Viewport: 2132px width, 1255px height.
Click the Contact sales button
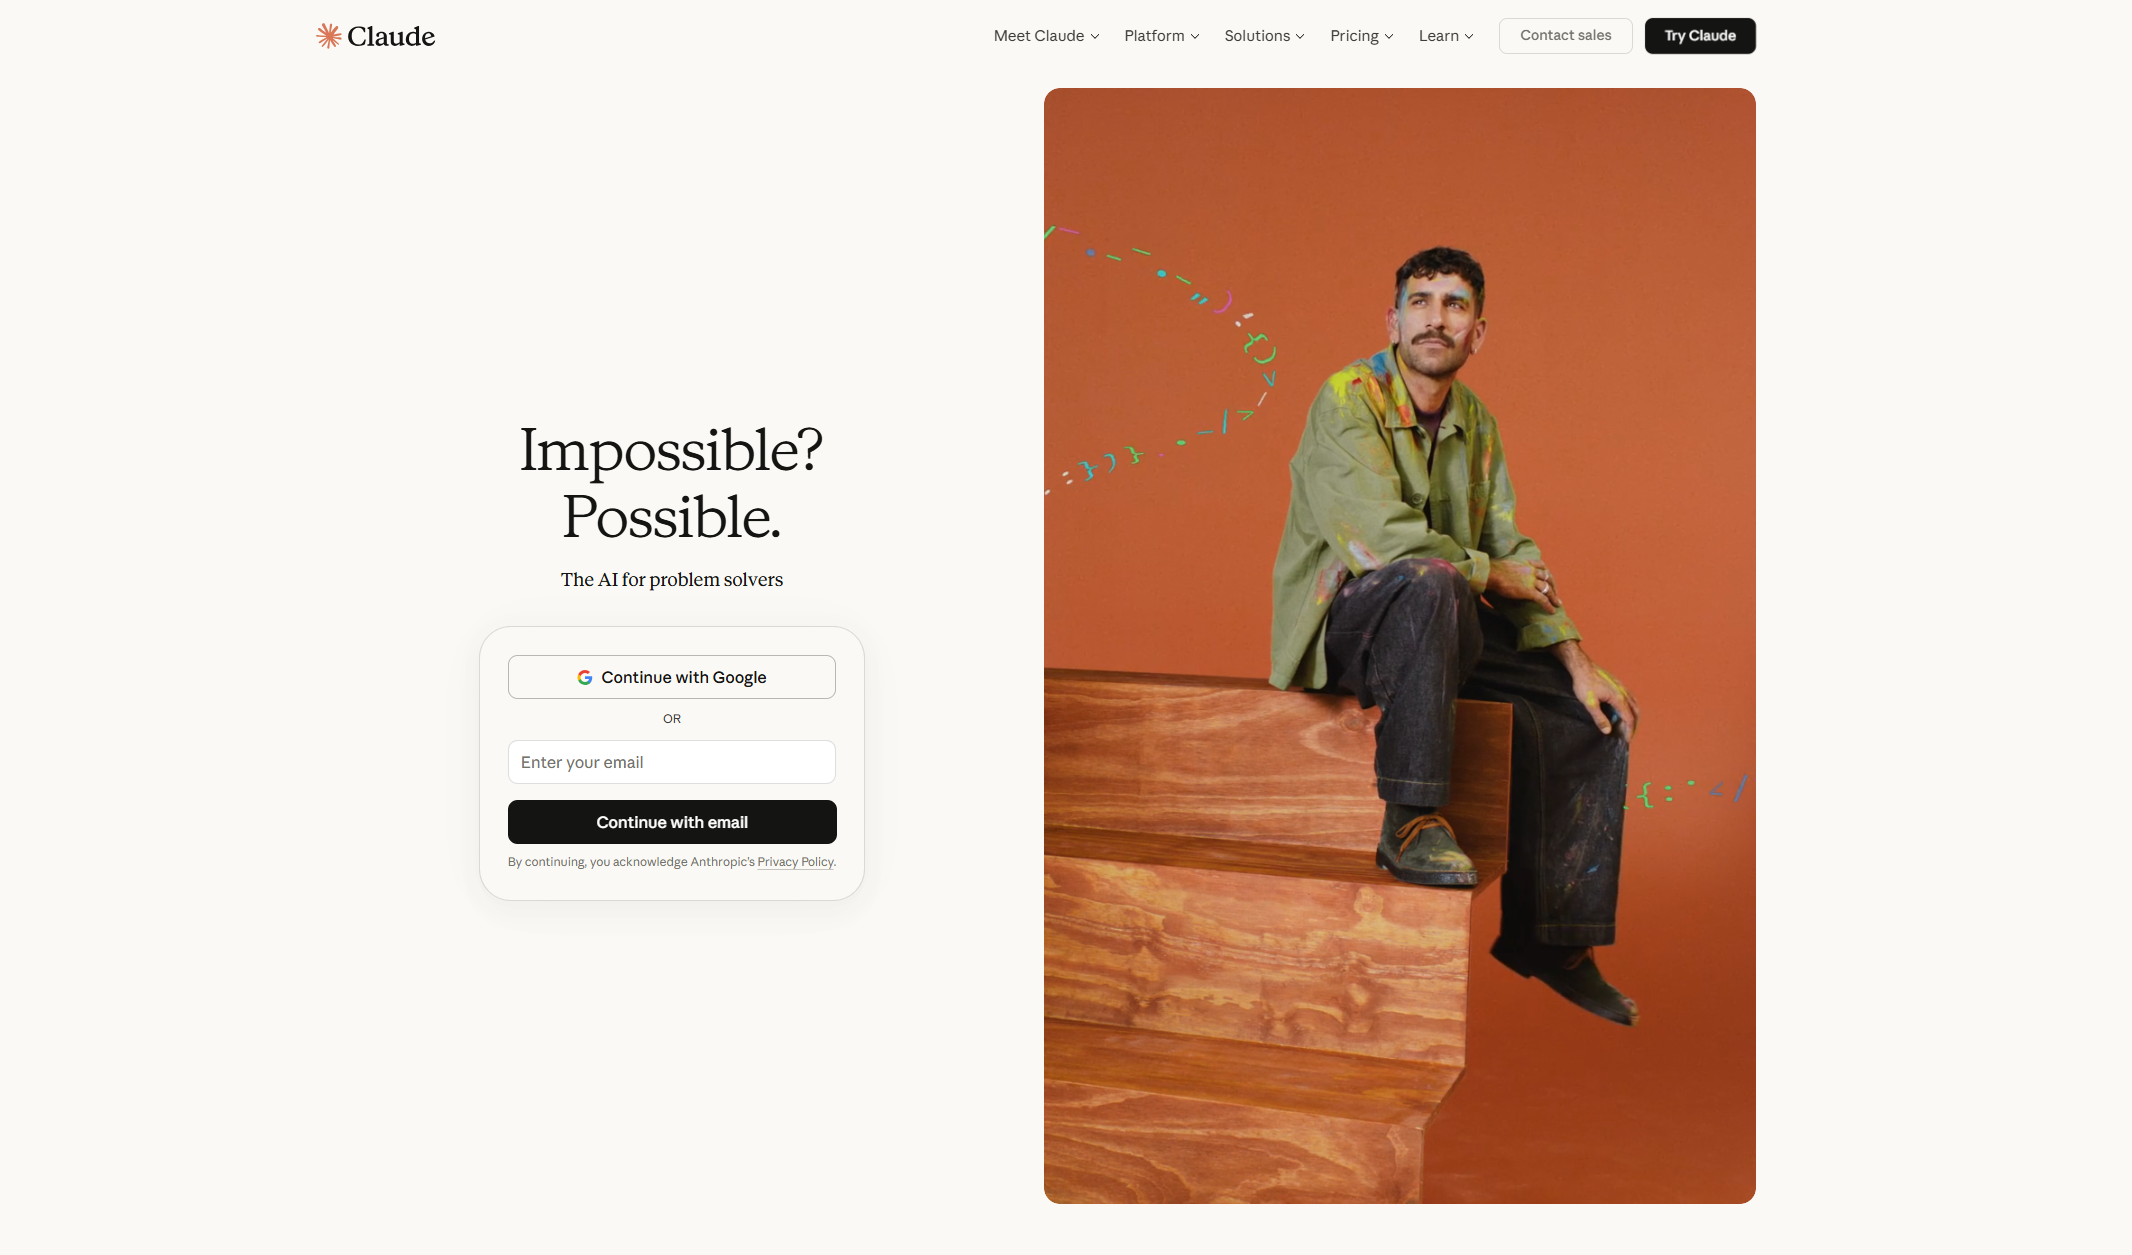(x=1565, y=36)
